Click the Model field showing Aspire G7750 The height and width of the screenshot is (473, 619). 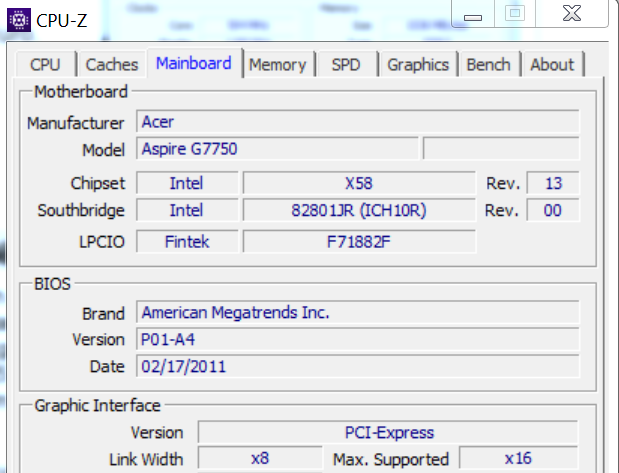point(277,149)
